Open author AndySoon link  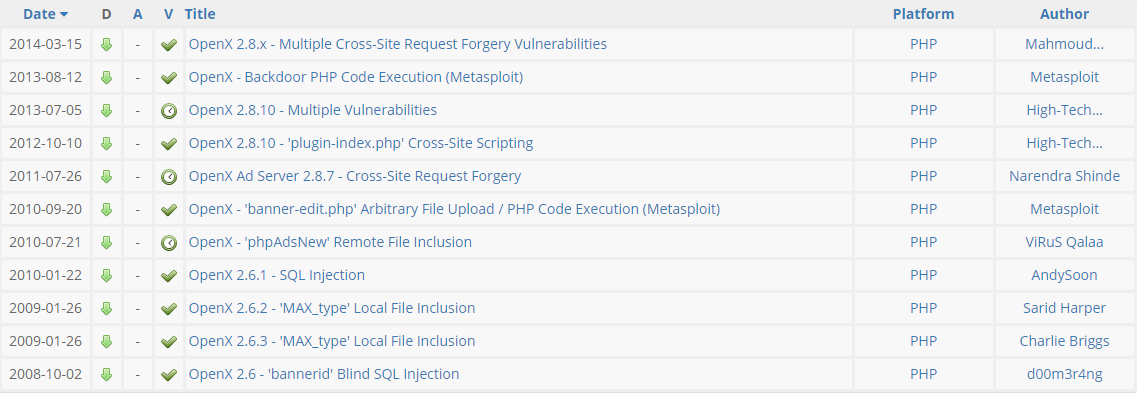pos(1064,276)
